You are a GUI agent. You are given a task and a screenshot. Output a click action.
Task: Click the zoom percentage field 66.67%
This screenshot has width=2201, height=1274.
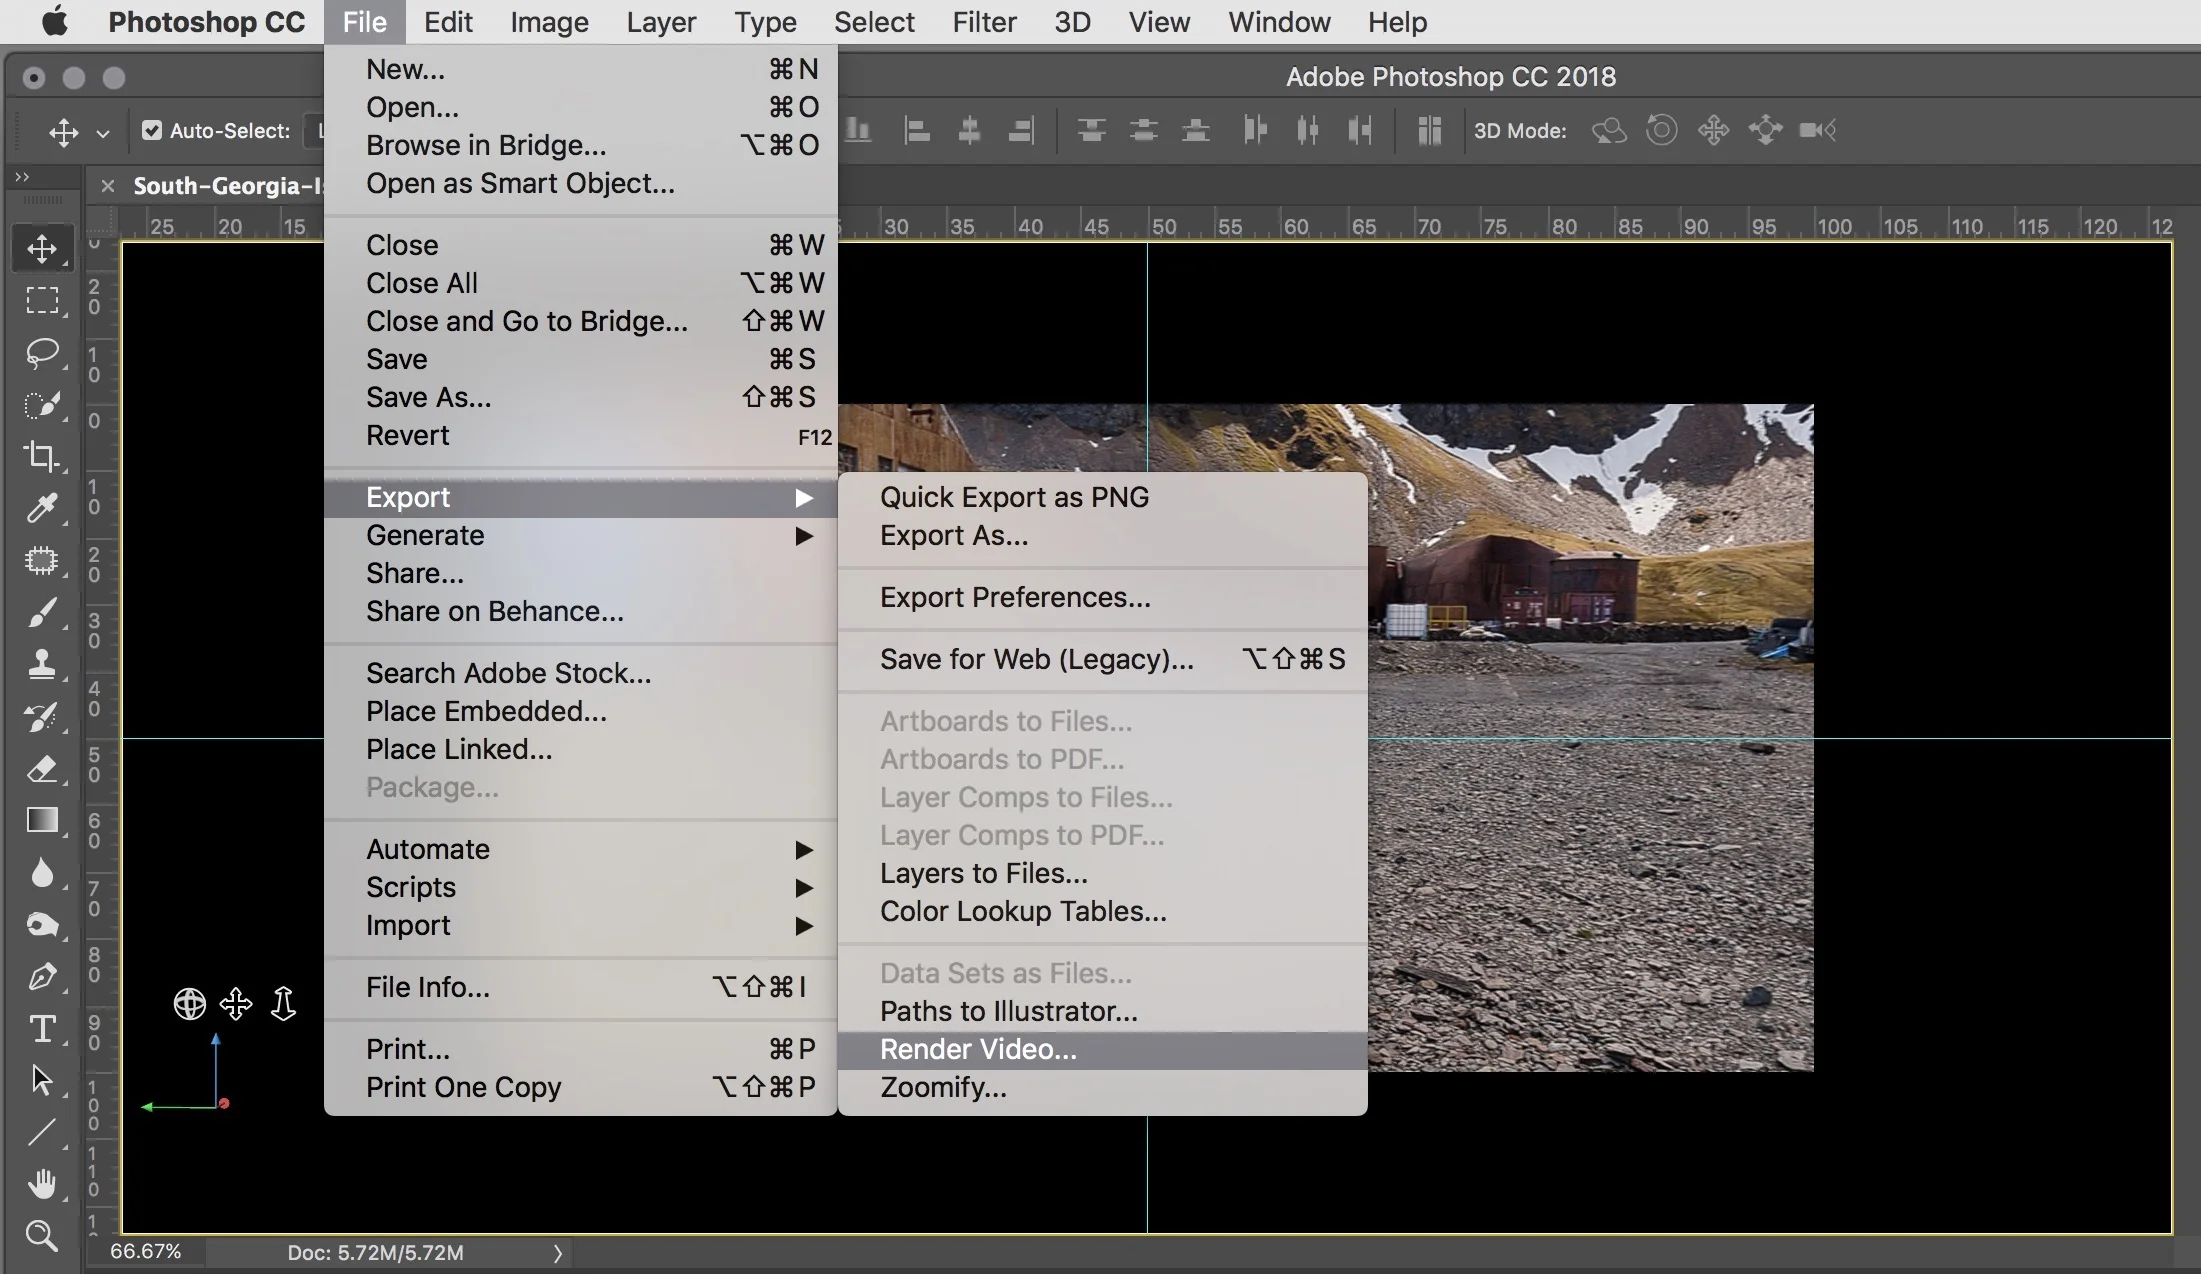click(145, 1252)
